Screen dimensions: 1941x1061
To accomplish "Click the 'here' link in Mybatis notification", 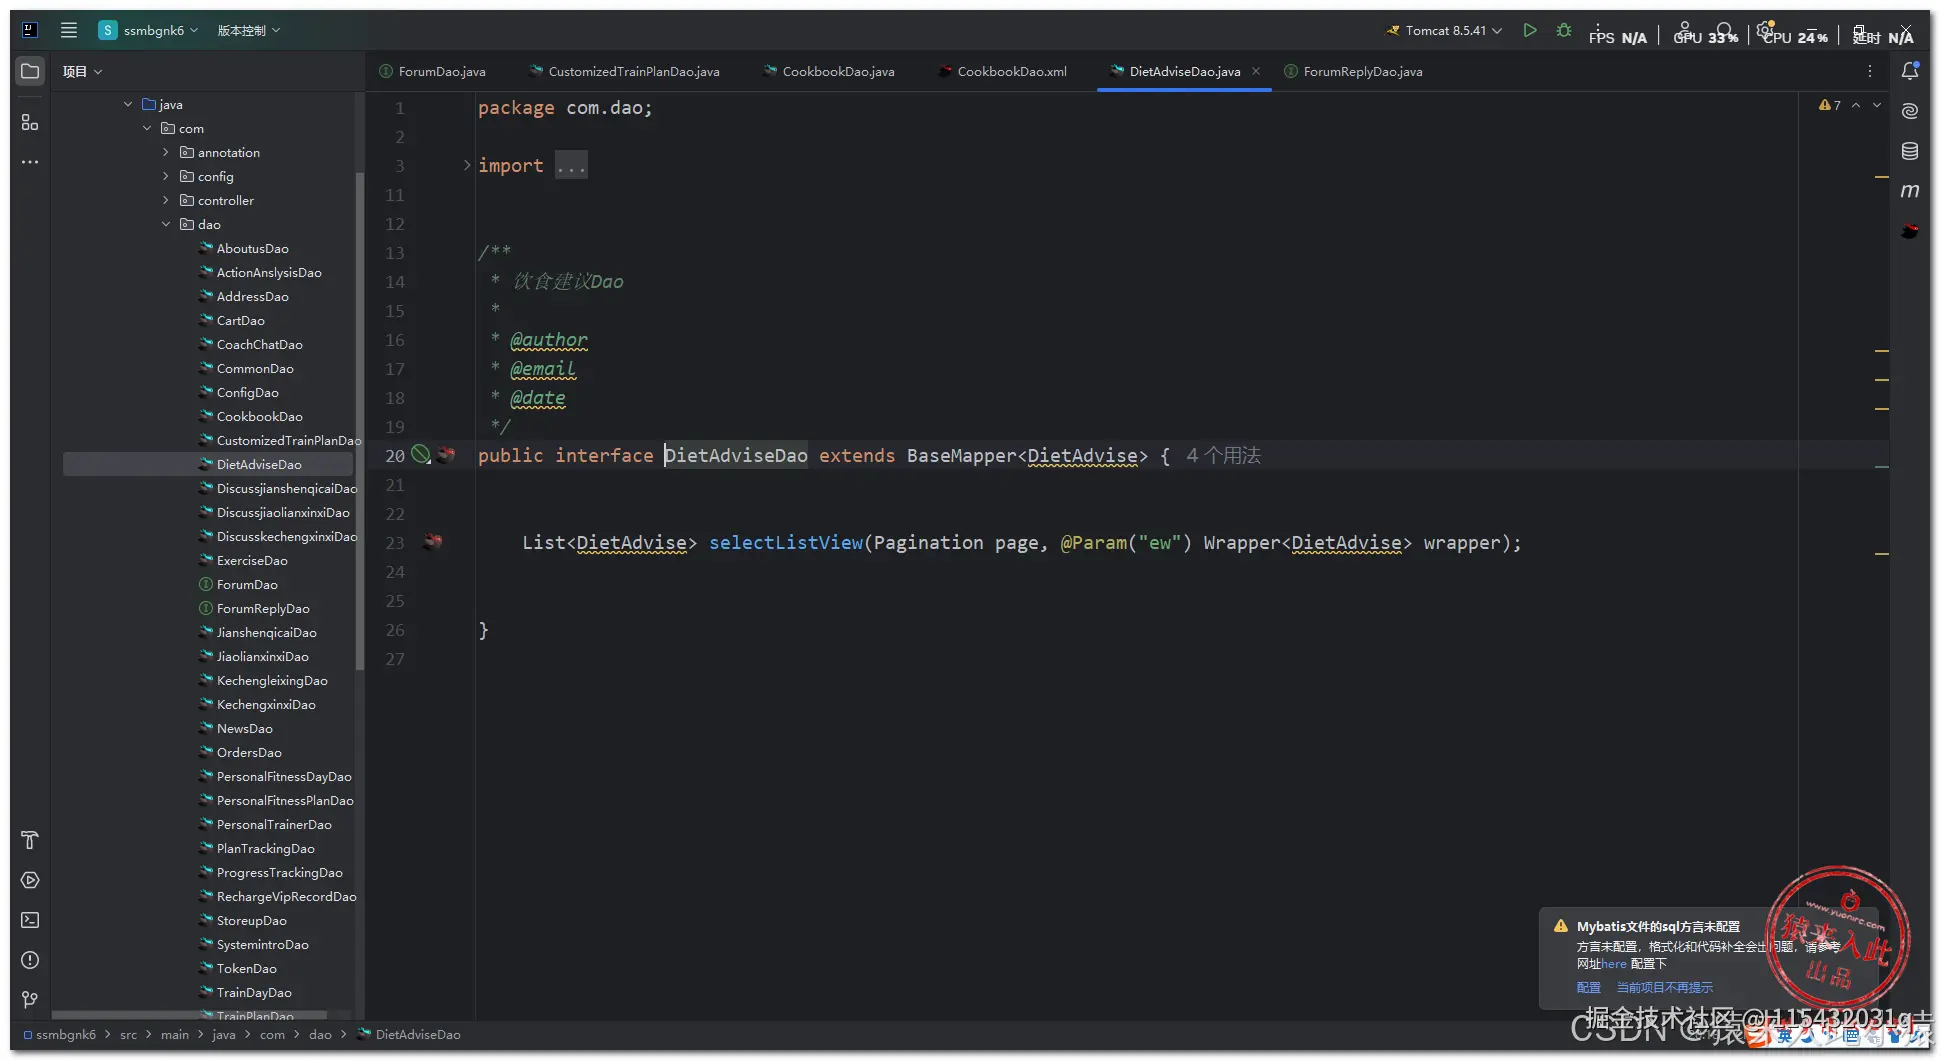I will click(x=1614, y=964).
